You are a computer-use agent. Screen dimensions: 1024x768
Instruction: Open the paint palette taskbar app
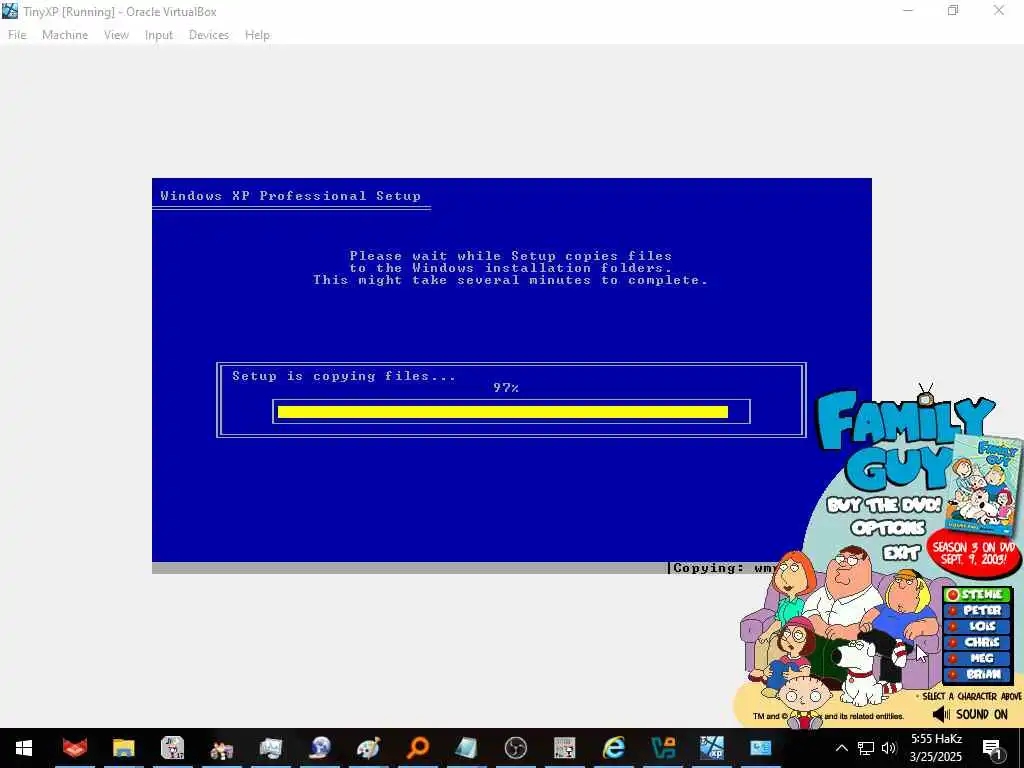coord(368,748)
